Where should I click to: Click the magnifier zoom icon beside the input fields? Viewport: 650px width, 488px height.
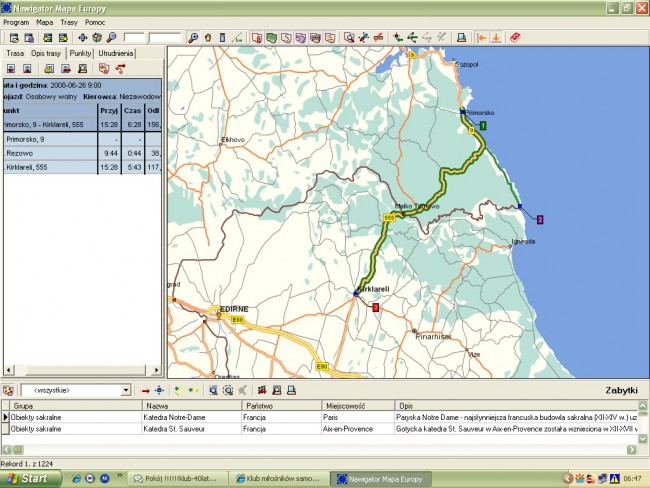click(193, 37)
